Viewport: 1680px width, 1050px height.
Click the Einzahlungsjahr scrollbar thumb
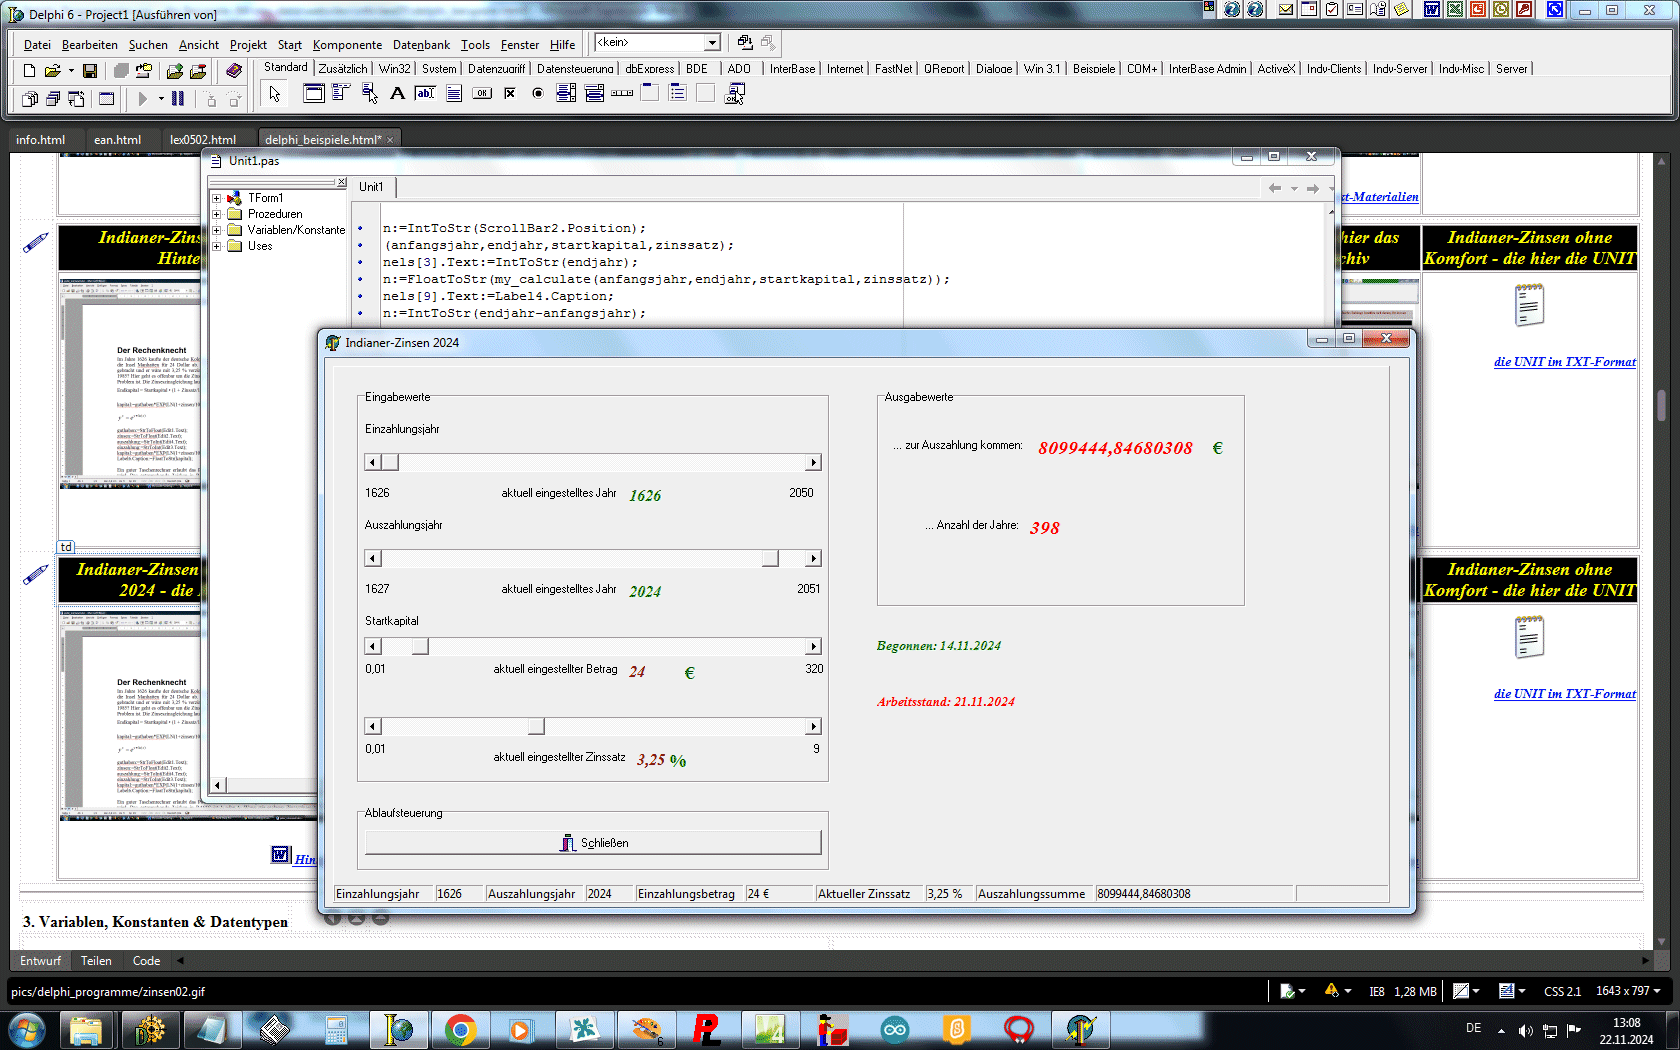click(390, 462)
